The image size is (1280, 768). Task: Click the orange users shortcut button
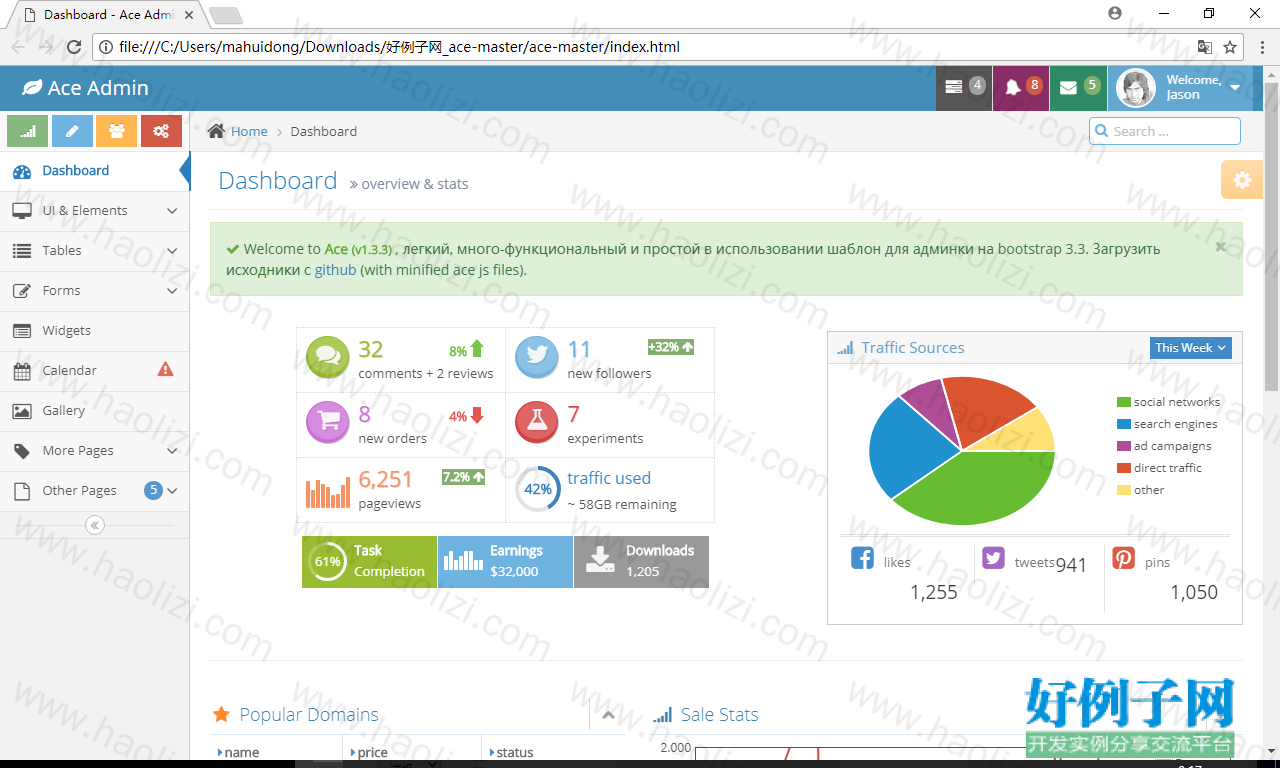tap(117, 131)
